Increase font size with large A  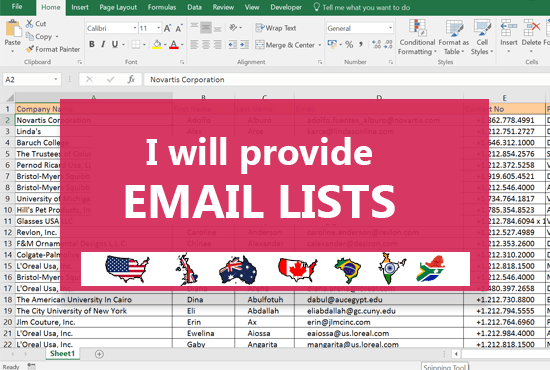[x=167, y=28]
